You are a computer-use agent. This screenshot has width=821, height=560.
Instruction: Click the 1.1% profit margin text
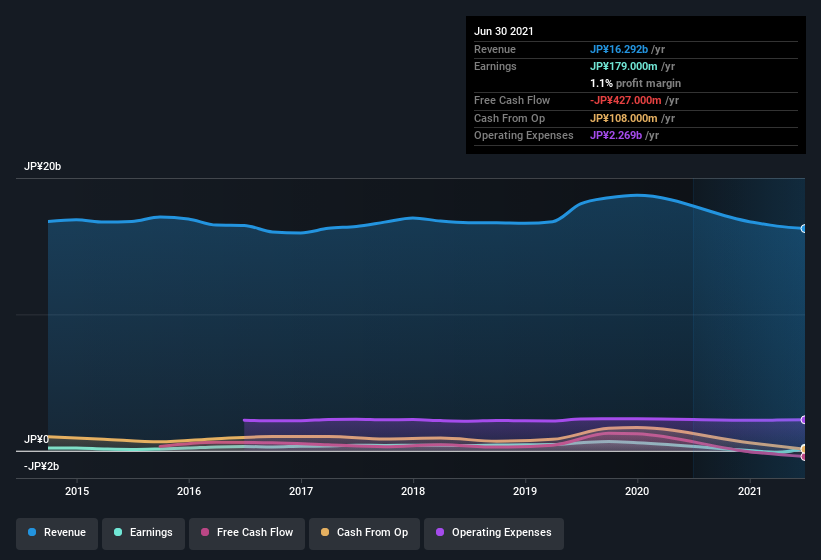(x=636, y=83)
